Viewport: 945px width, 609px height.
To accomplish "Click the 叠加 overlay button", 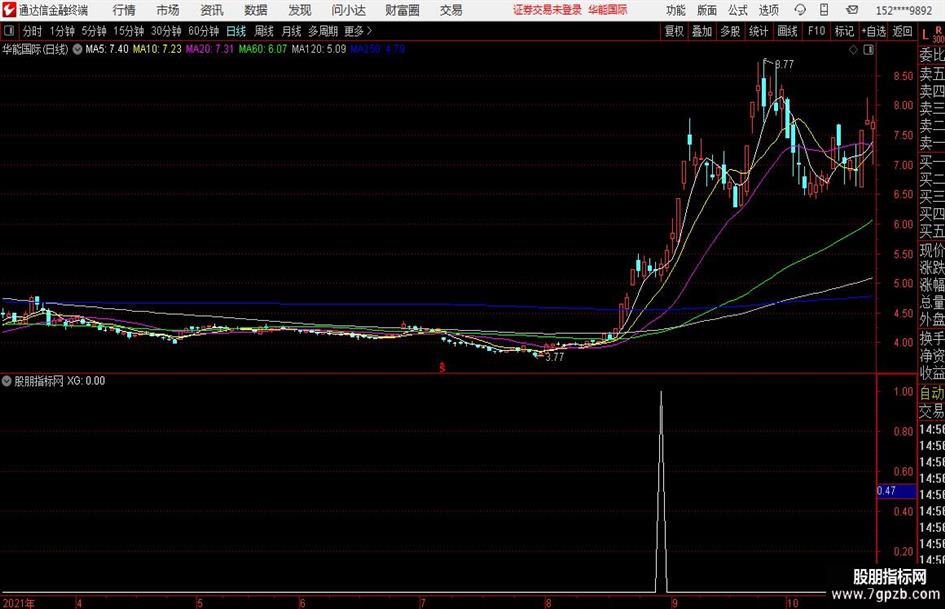I will (x=702, y=31).
